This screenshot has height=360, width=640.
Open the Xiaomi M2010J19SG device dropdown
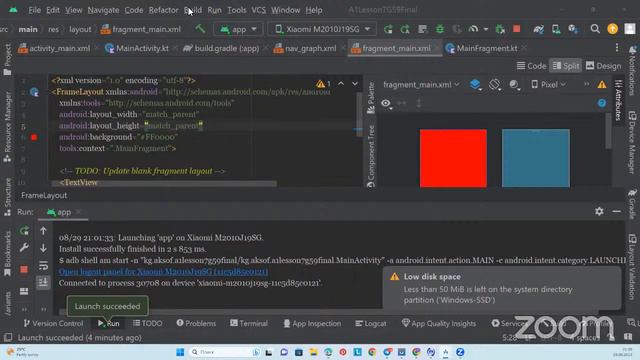coord(322,29)
